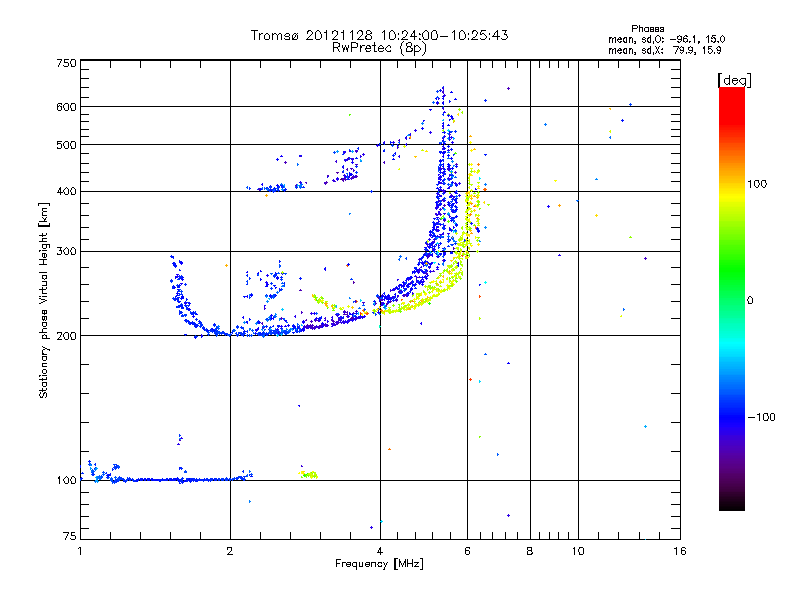Click the frequency axis tick label '16'

(680, 551)
